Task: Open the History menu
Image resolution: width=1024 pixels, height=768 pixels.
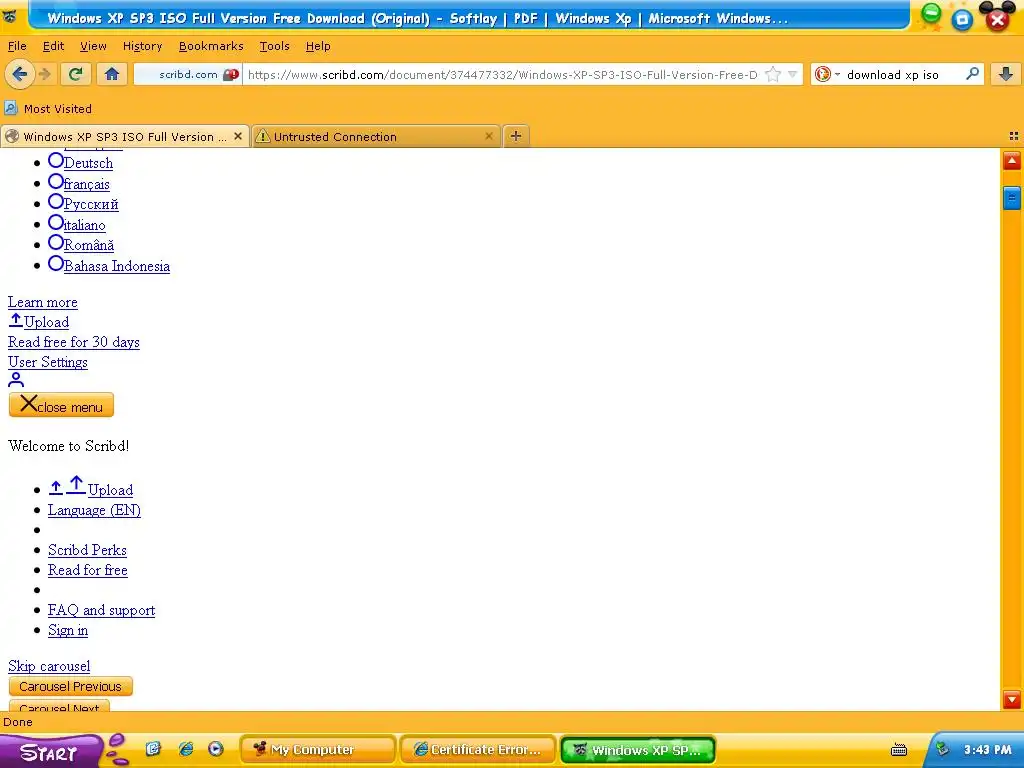Action: pos(142,46)
